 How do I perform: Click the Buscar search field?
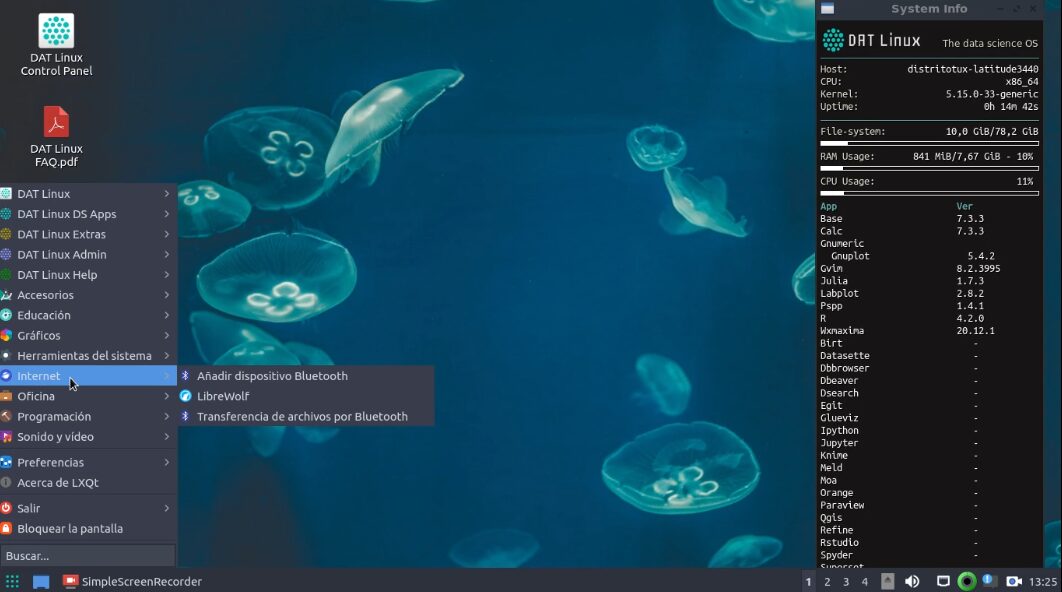click(x=88, y=555)
